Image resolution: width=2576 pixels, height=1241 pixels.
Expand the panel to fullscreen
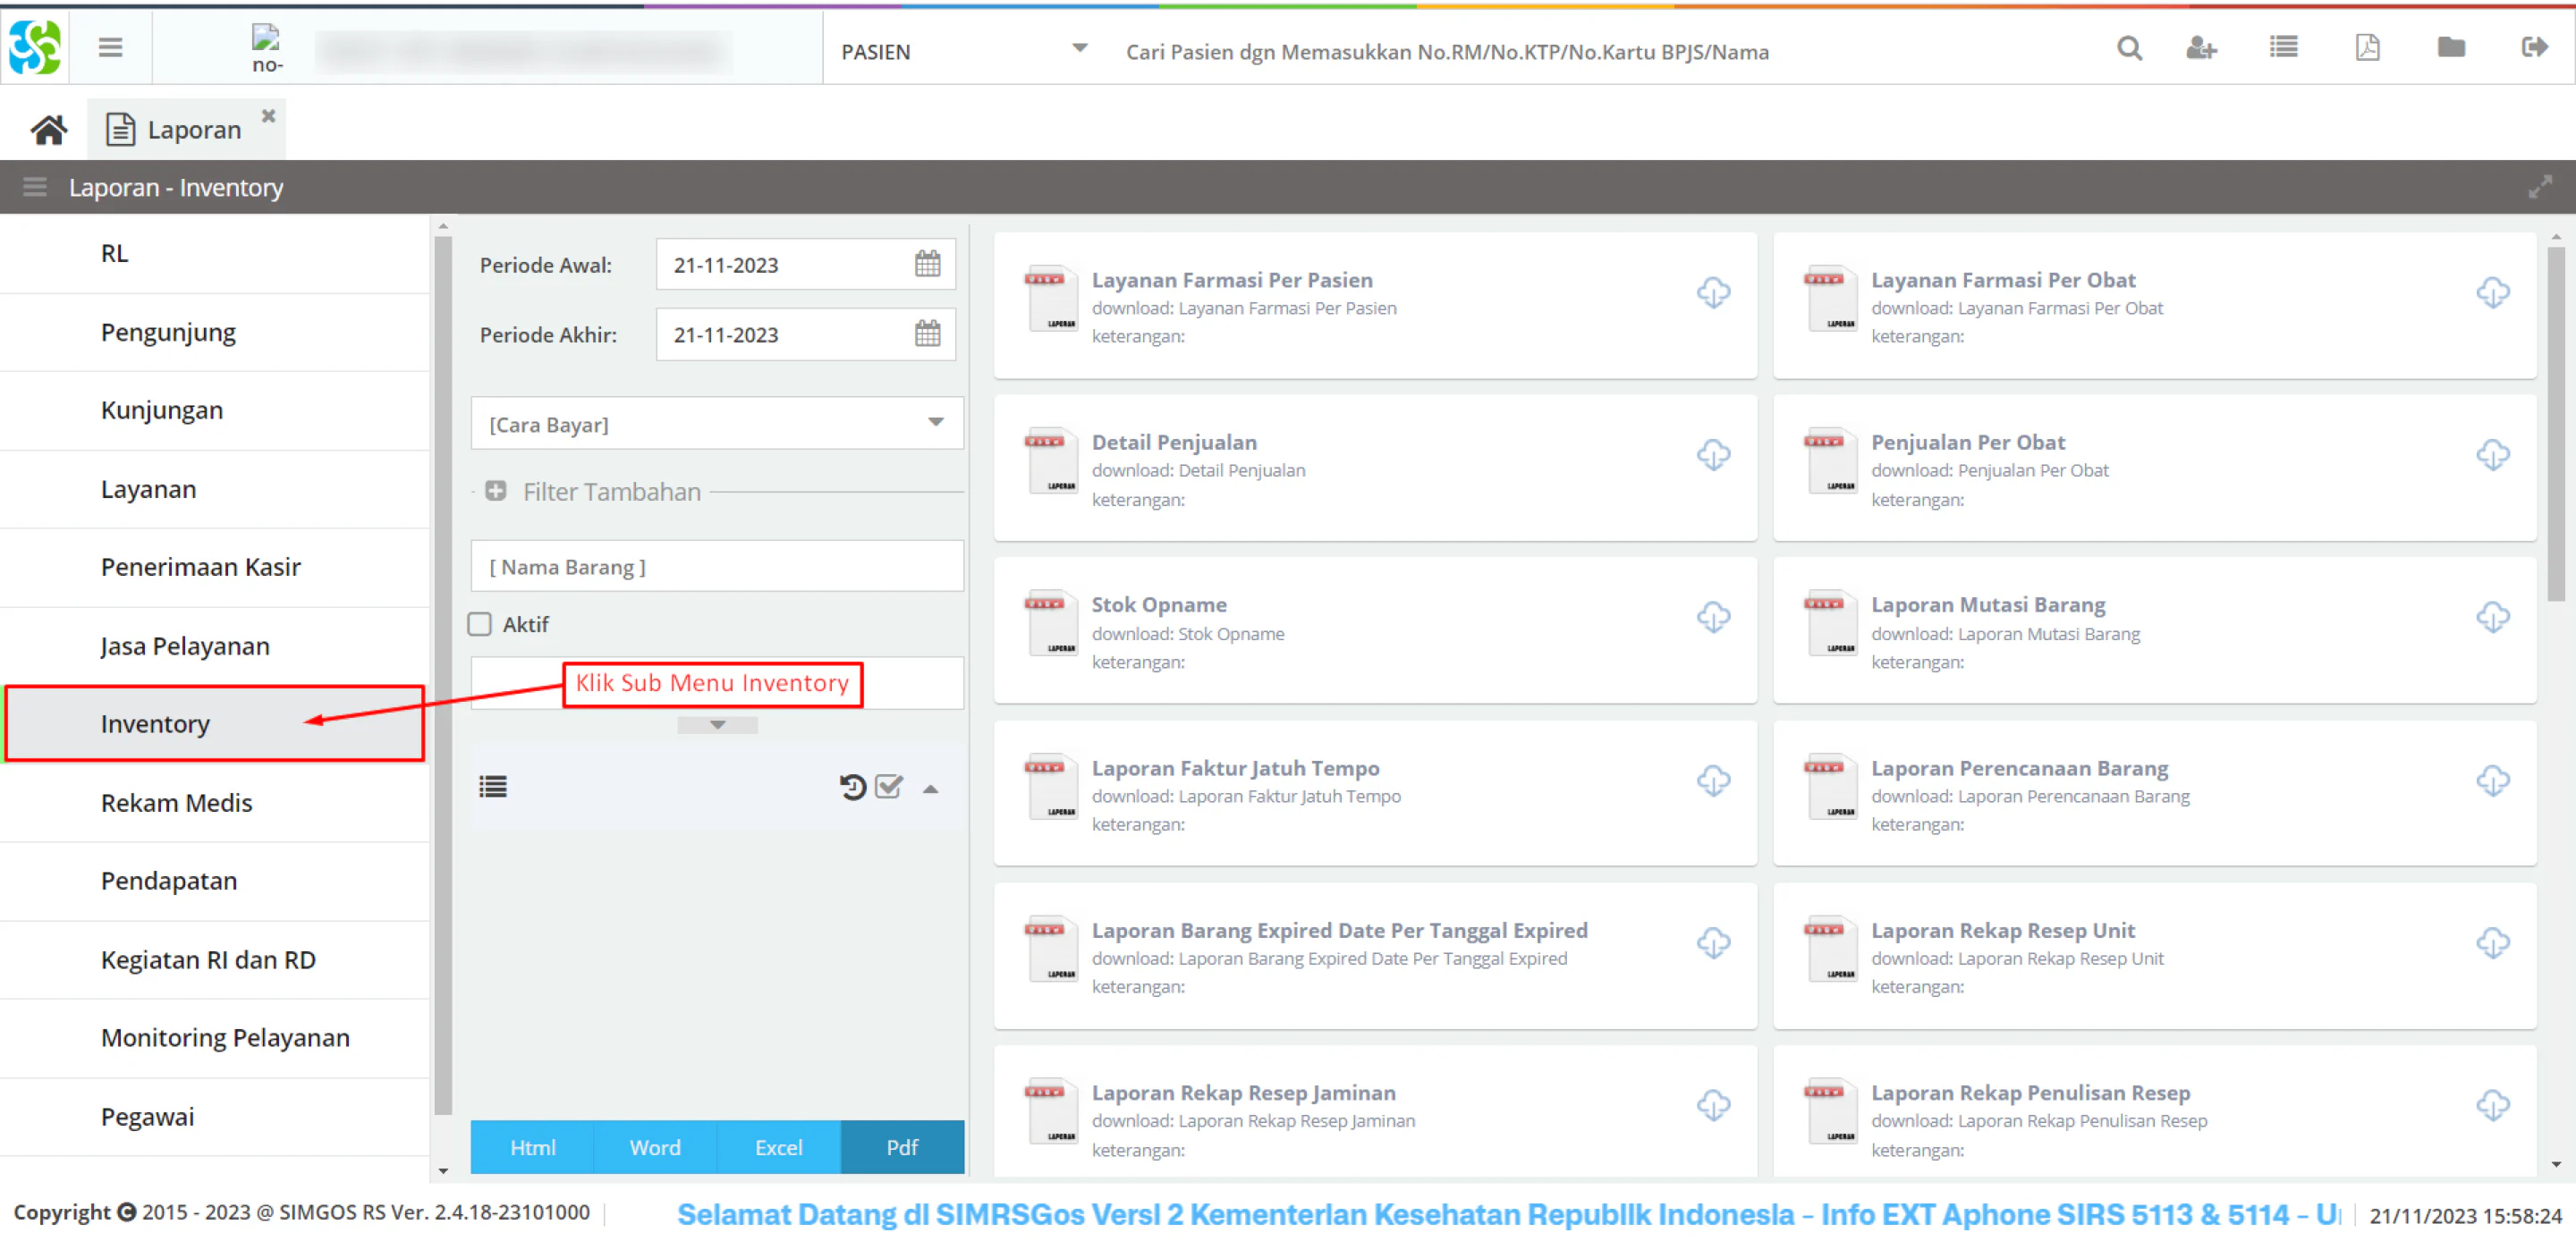coord(2540,187)
